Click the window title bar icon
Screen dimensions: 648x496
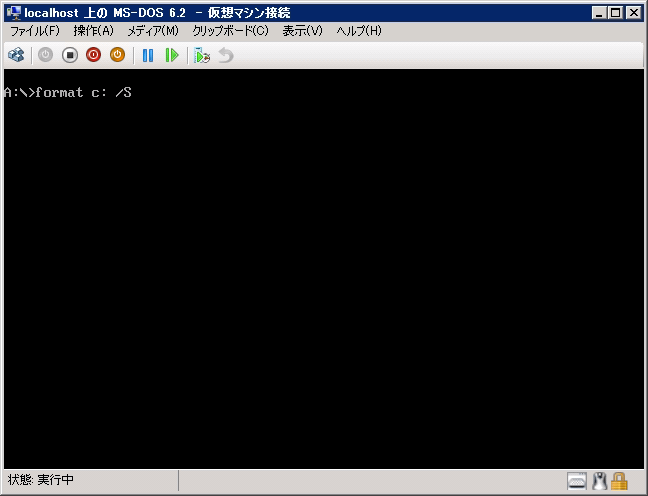[x=14, y=13]
